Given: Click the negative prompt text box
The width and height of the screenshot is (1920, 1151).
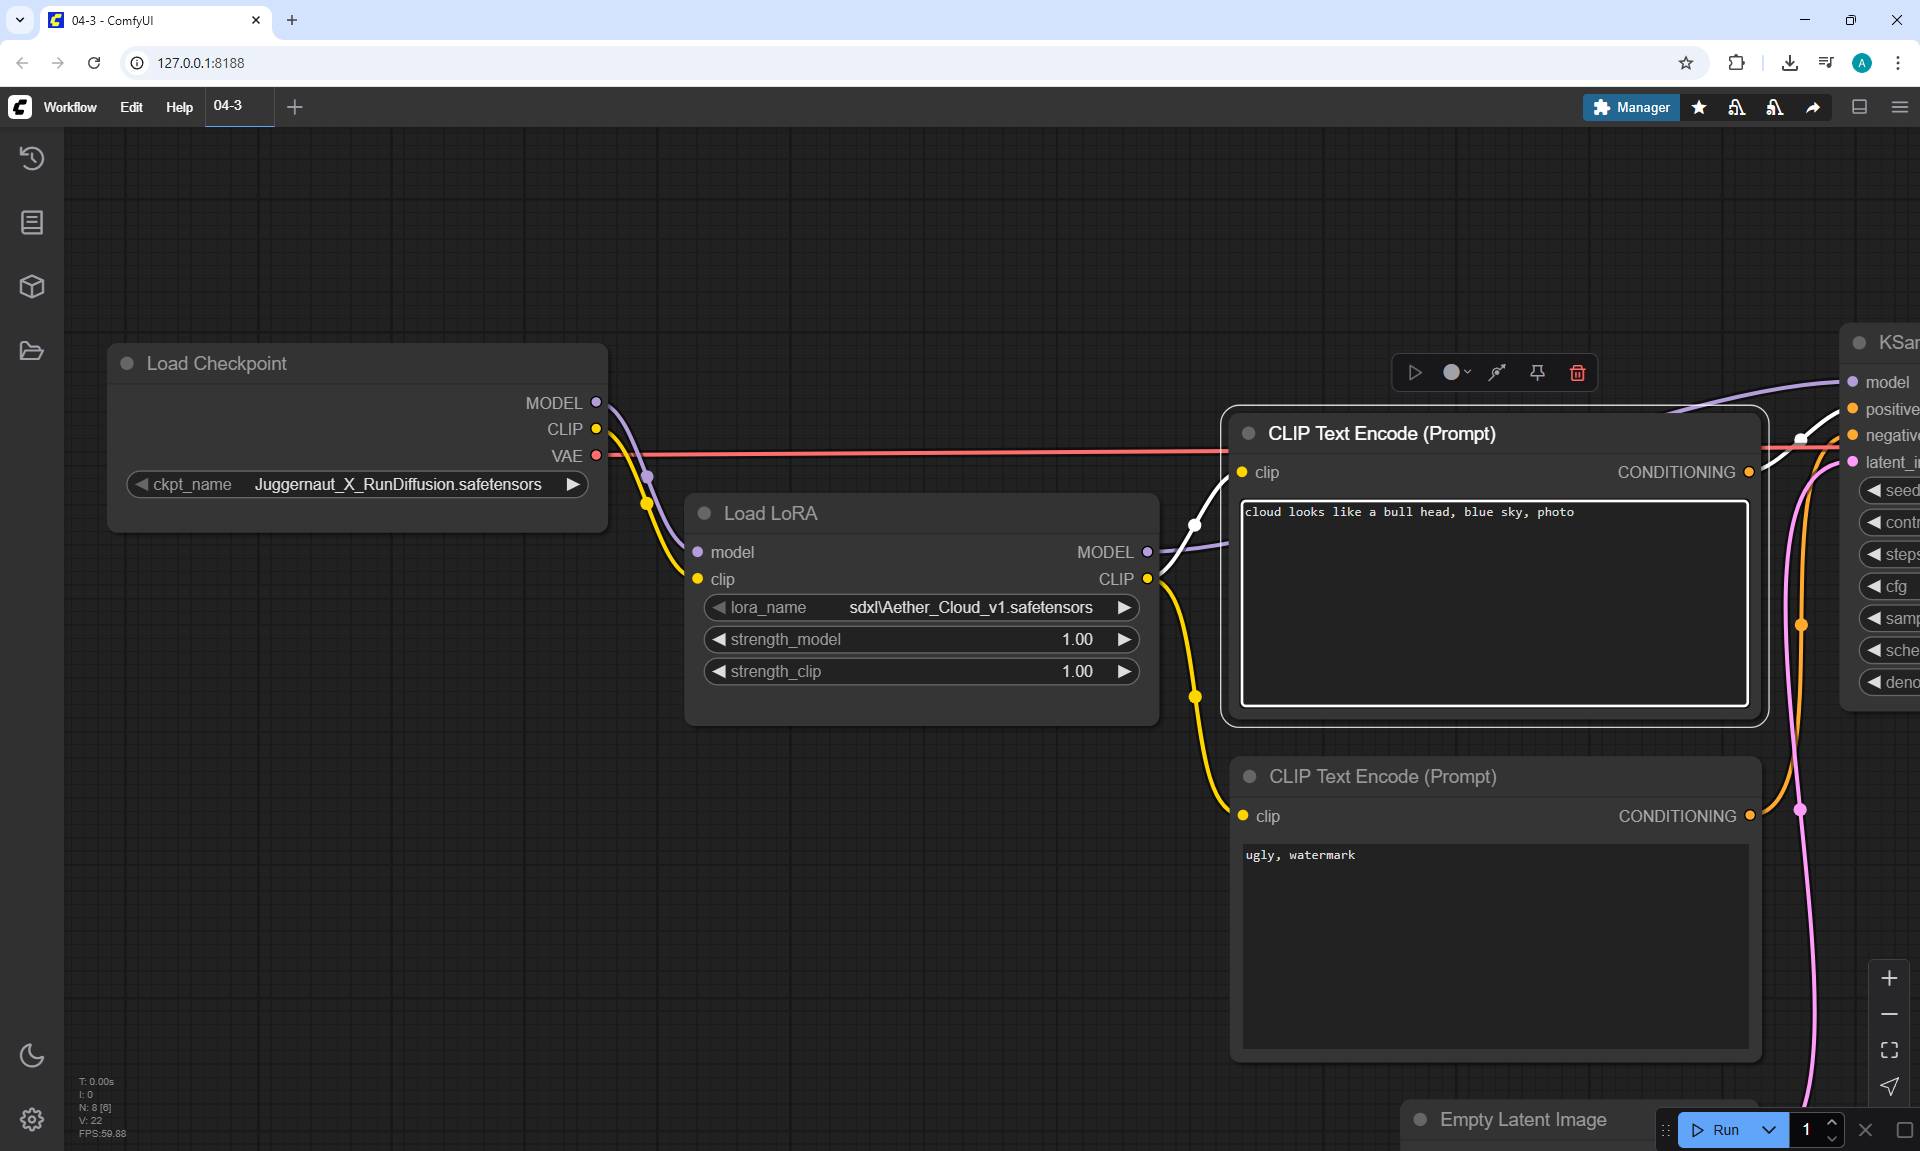Looking at the screenshot, I should pyautogui.click(x=1494, y=945).
